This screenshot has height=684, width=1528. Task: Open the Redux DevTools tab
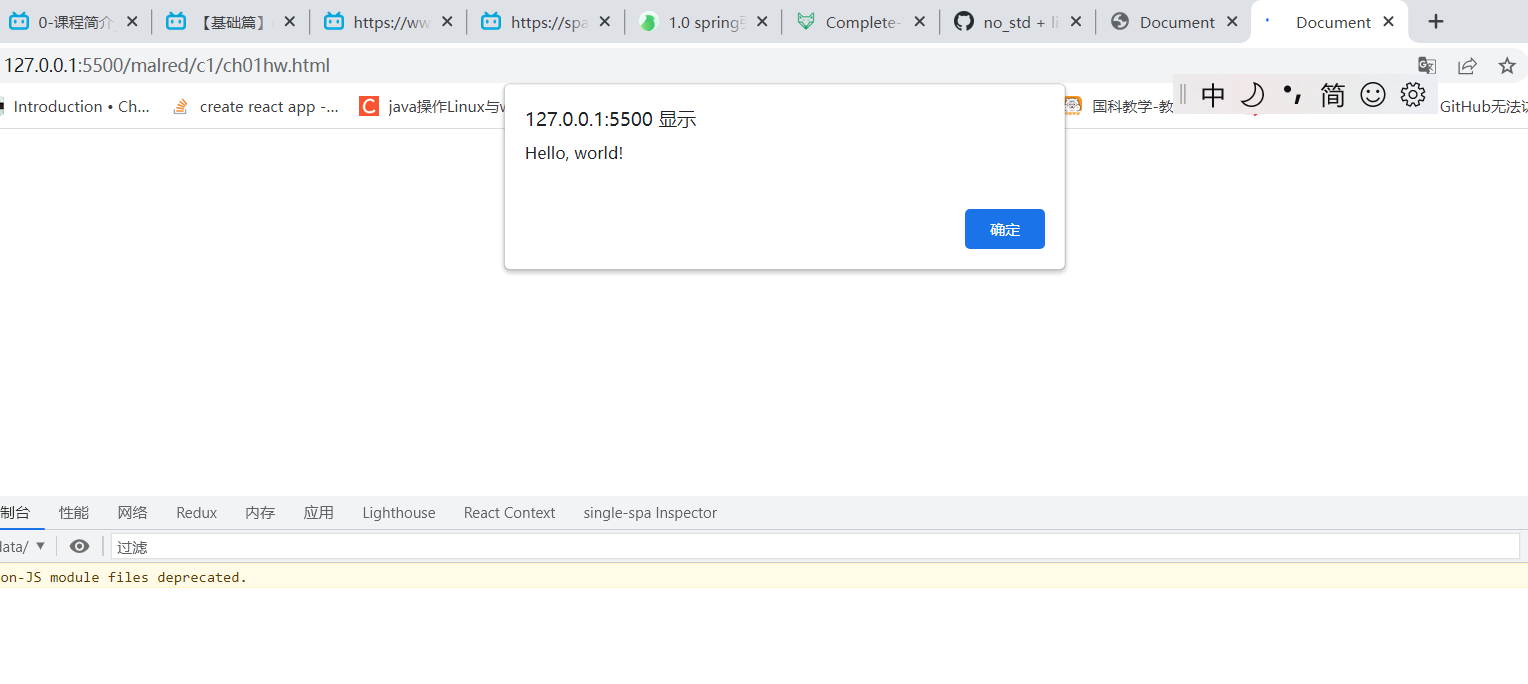tap(196, 513)
